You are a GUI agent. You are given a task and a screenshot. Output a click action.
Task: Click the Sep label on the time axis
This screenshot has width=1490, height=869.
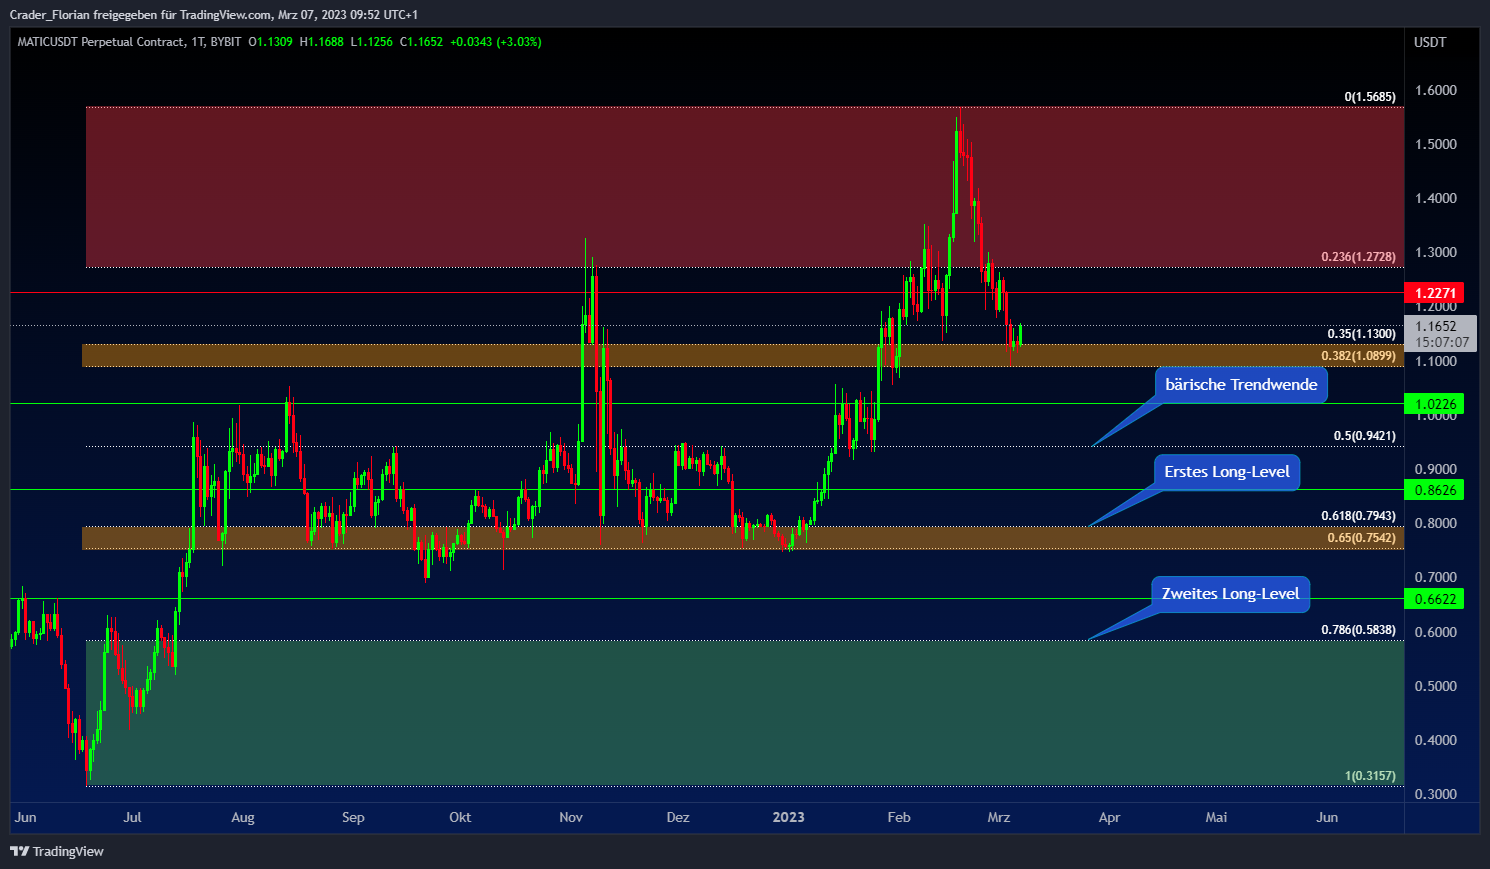(353, 817)
